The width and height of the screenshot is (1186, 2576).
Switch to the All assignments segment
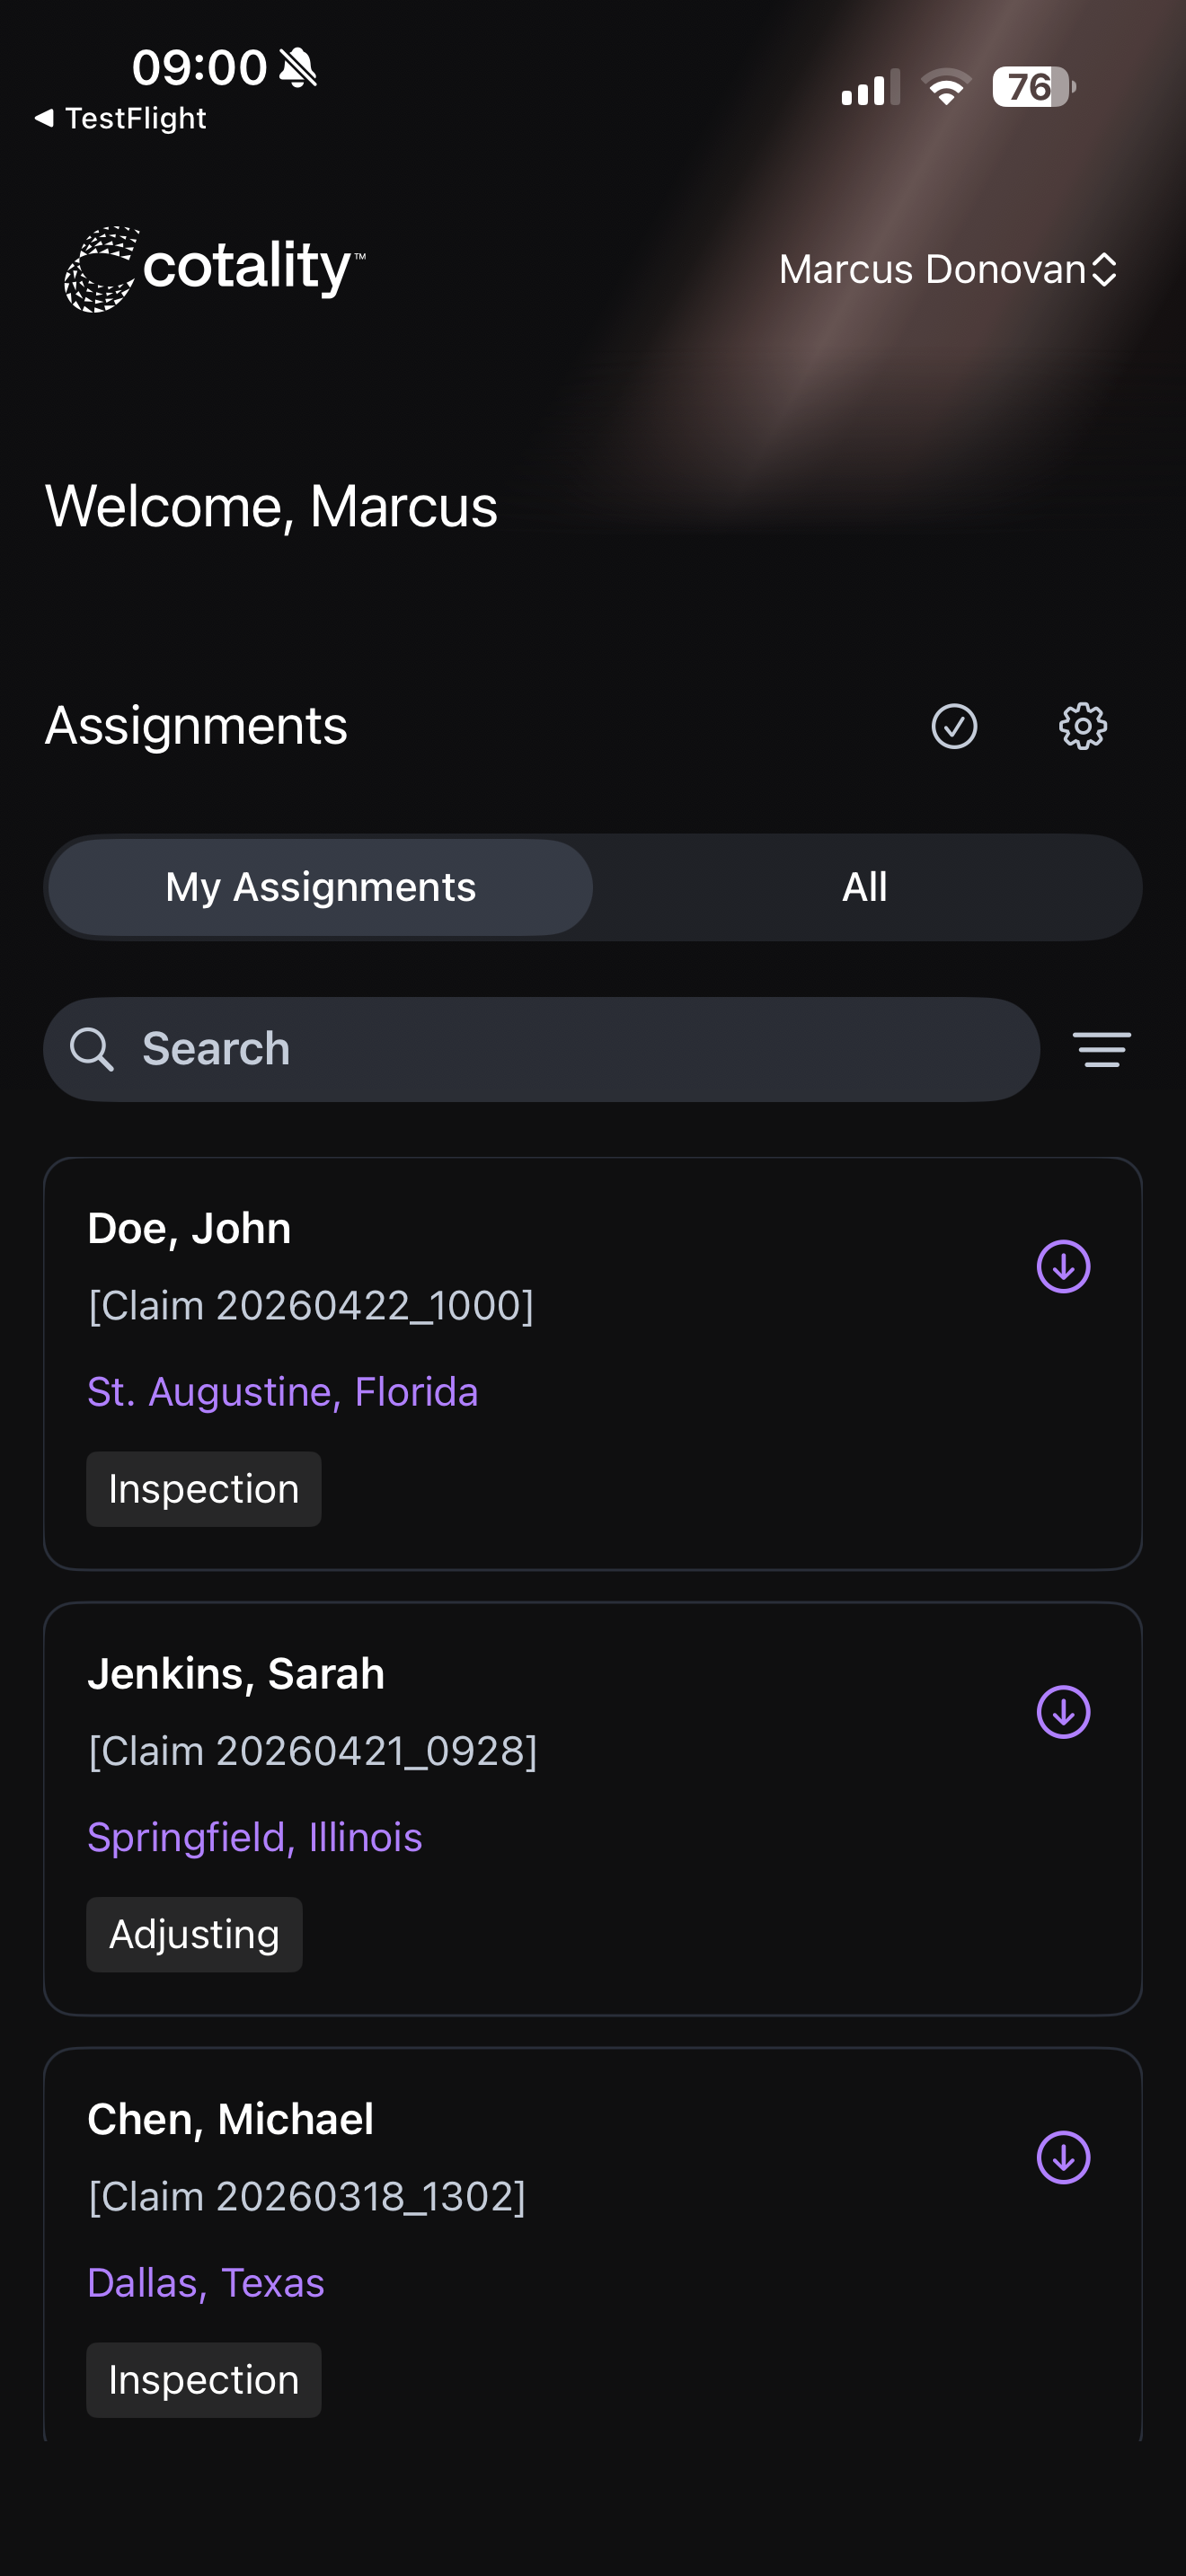pyautogui.click(x=865, y=887)
